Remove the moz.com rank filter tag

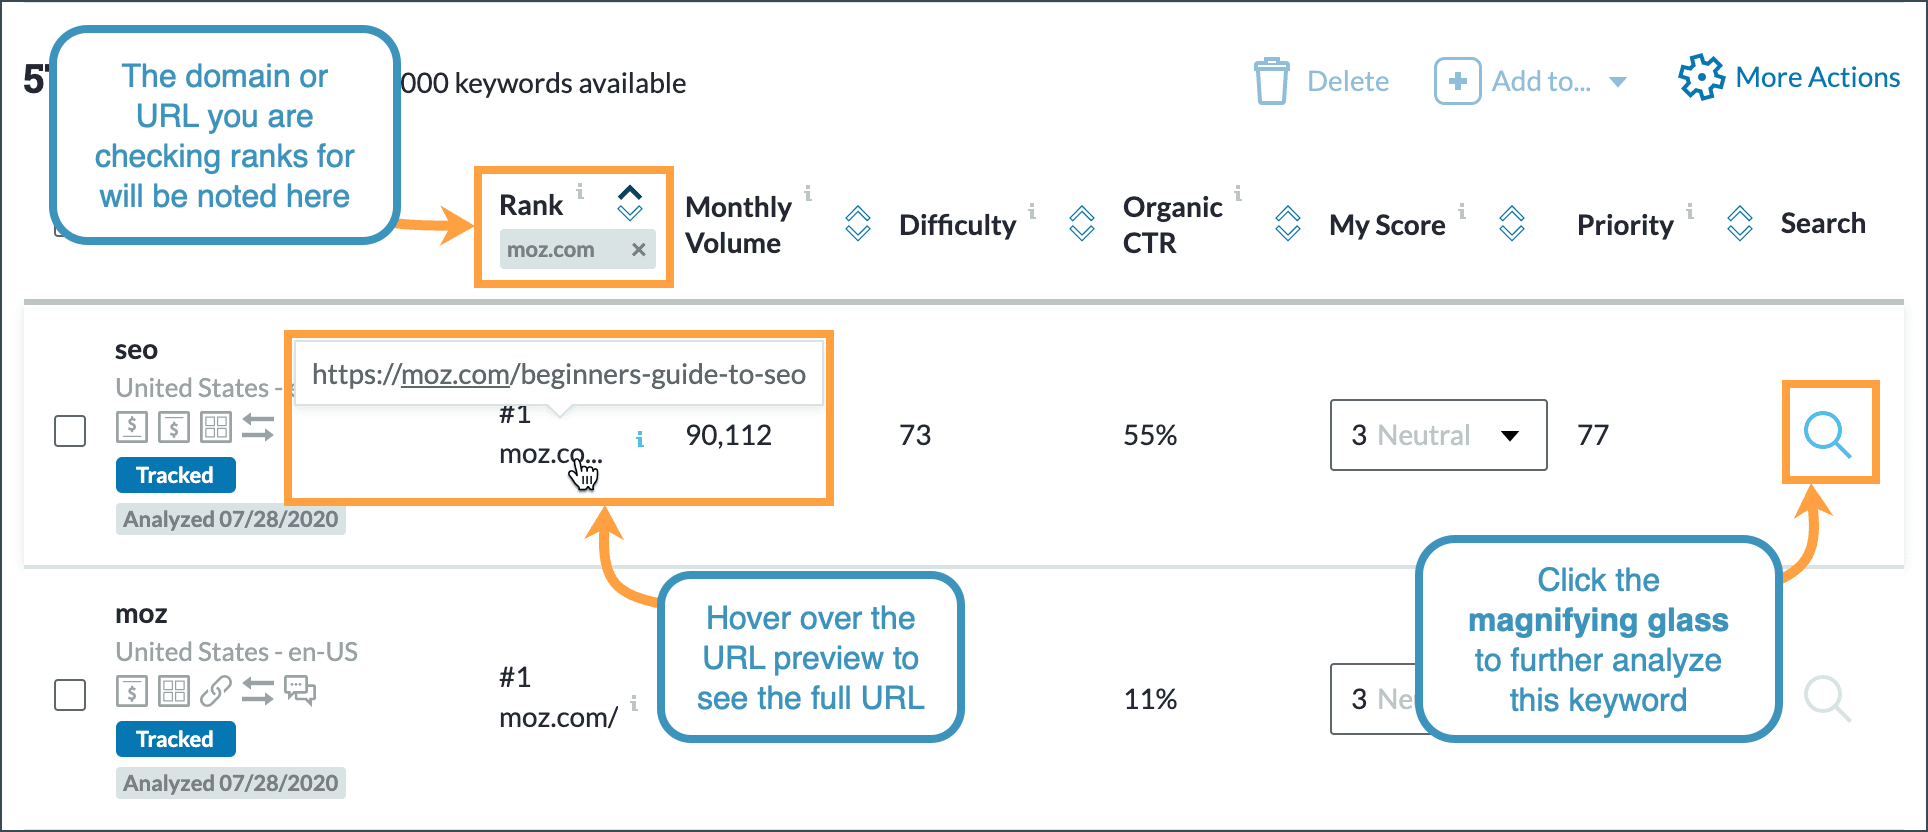point(638,250)
